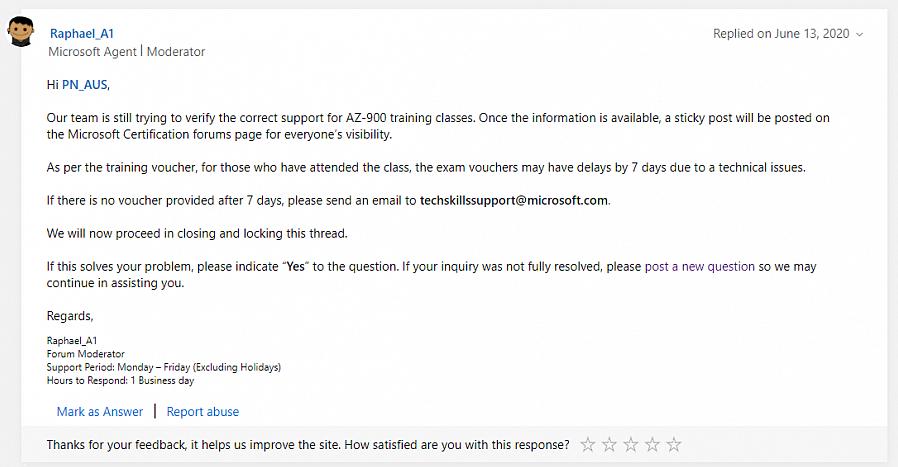
Task: Click the "Hours to Respond: 1 Business day" line
Action: (120, 381)
